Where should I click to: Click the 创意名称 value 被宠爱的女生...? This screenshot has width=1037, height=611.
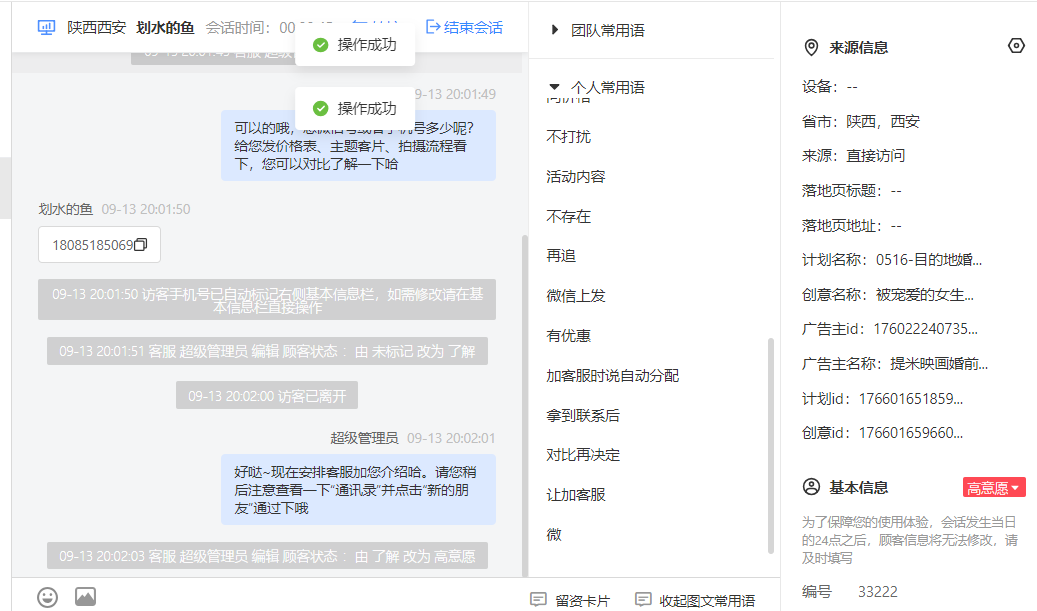[x=925, y=295]
